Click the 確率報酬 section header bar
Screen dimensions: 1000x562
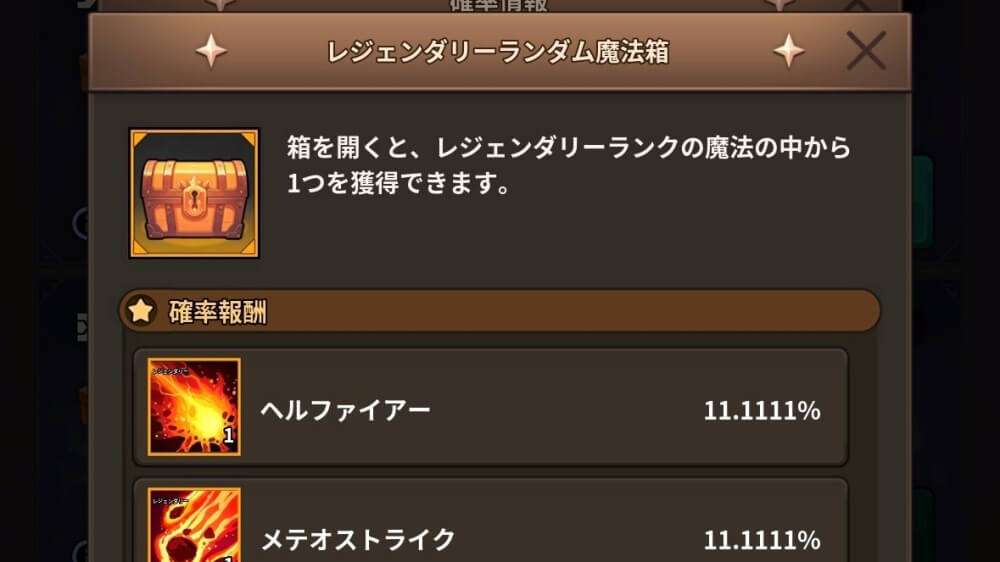coord(500,311)
